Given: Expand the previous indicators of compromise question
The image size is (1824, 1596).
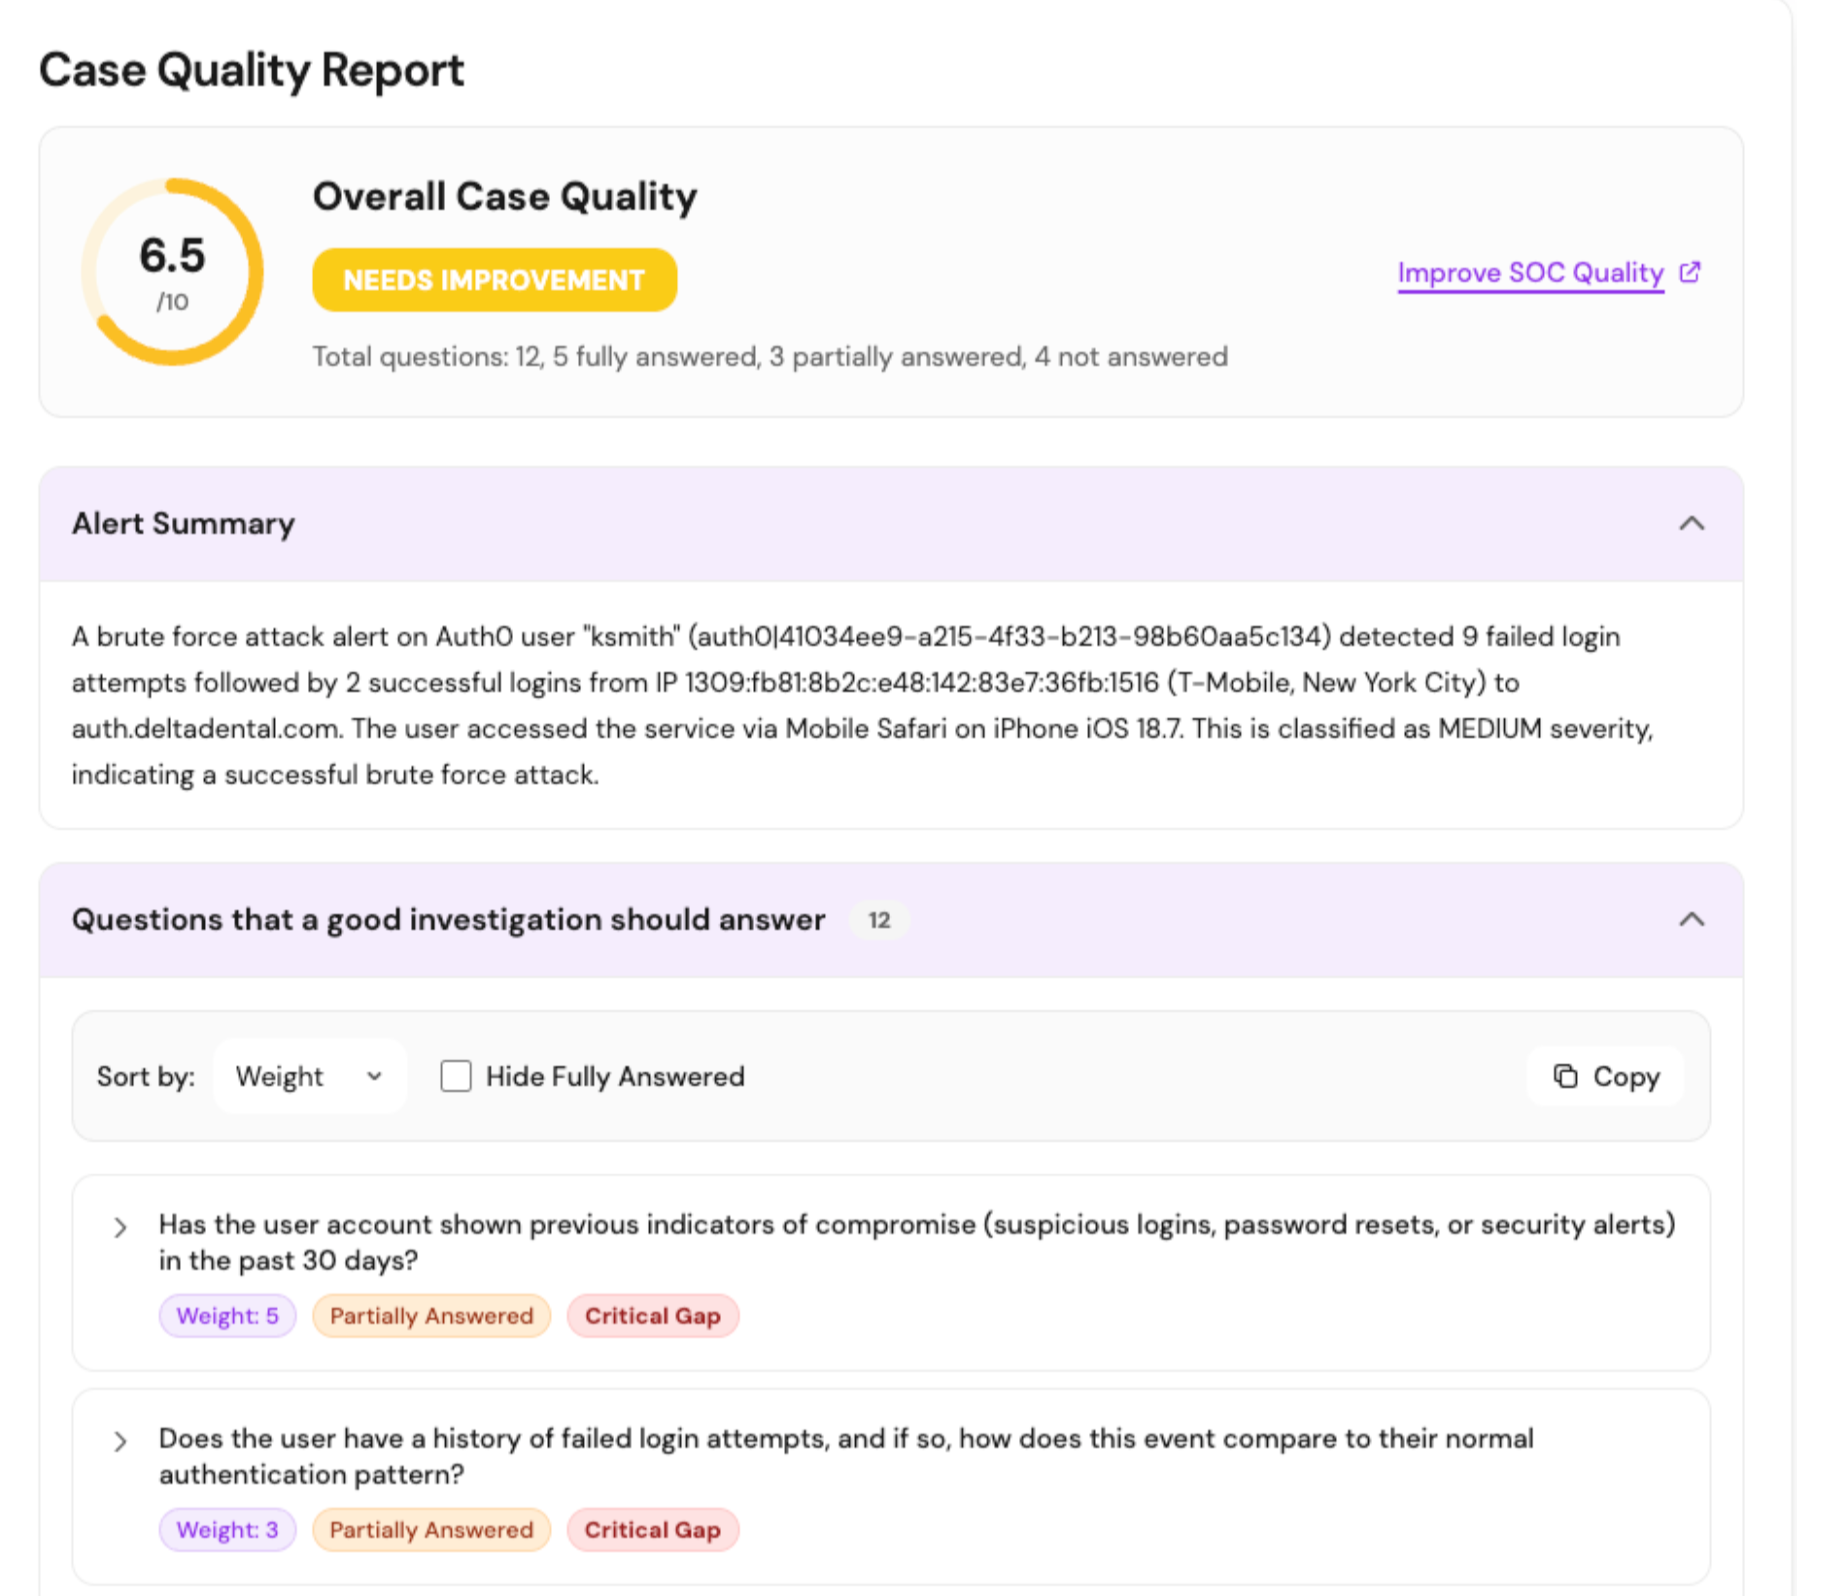Looking at the screenshot, I should [x=120, y=1227].
